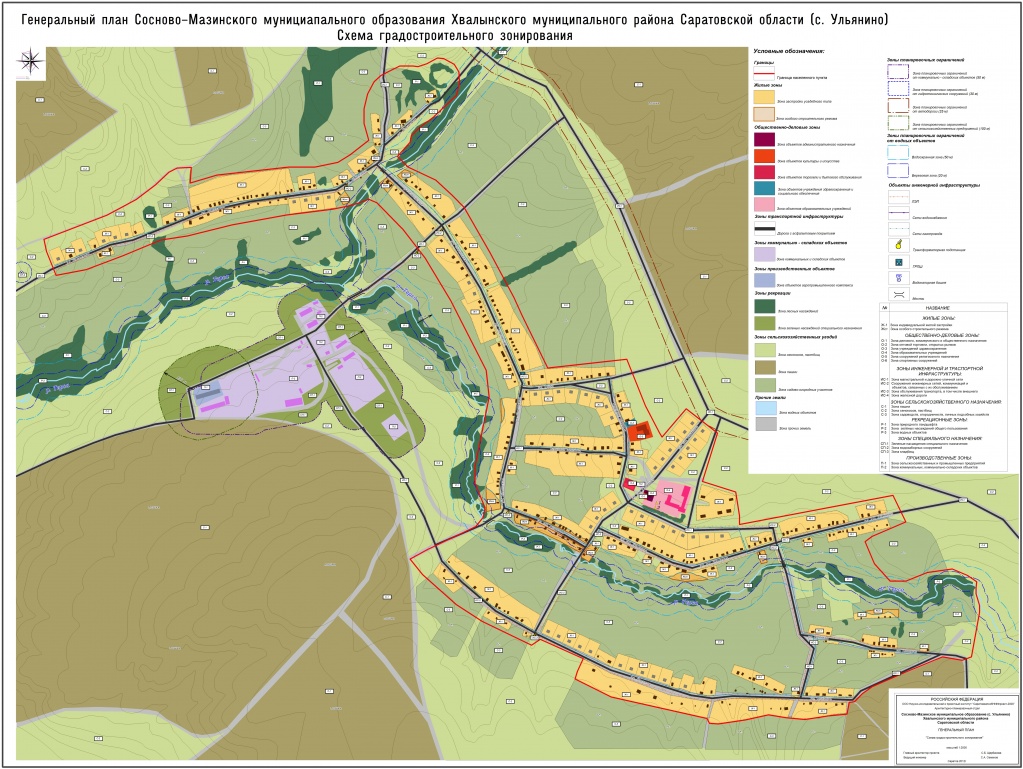The width and height of the screenshot is (1023, 769).
Task: Click the orange culture building on the map
Action: click(x=638, y=432)
